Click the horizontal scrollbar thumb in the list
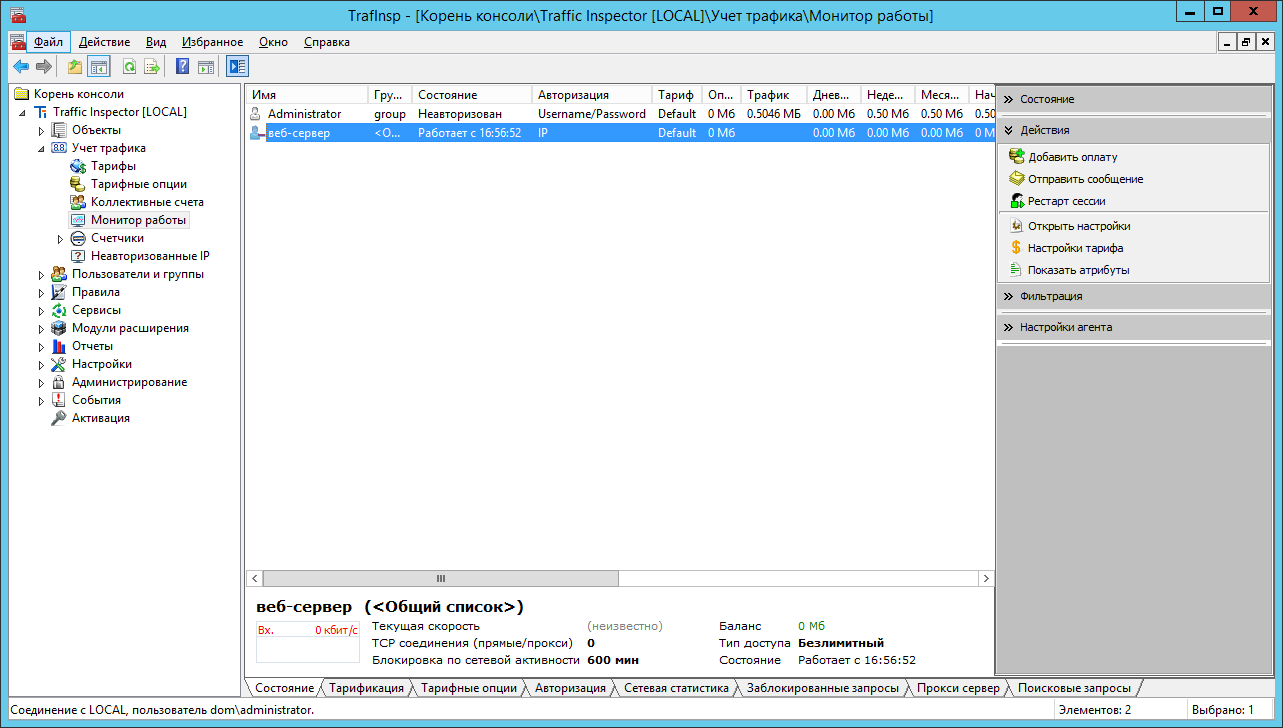This screenshot has width=1283, height=728. (x=441, y=578)
